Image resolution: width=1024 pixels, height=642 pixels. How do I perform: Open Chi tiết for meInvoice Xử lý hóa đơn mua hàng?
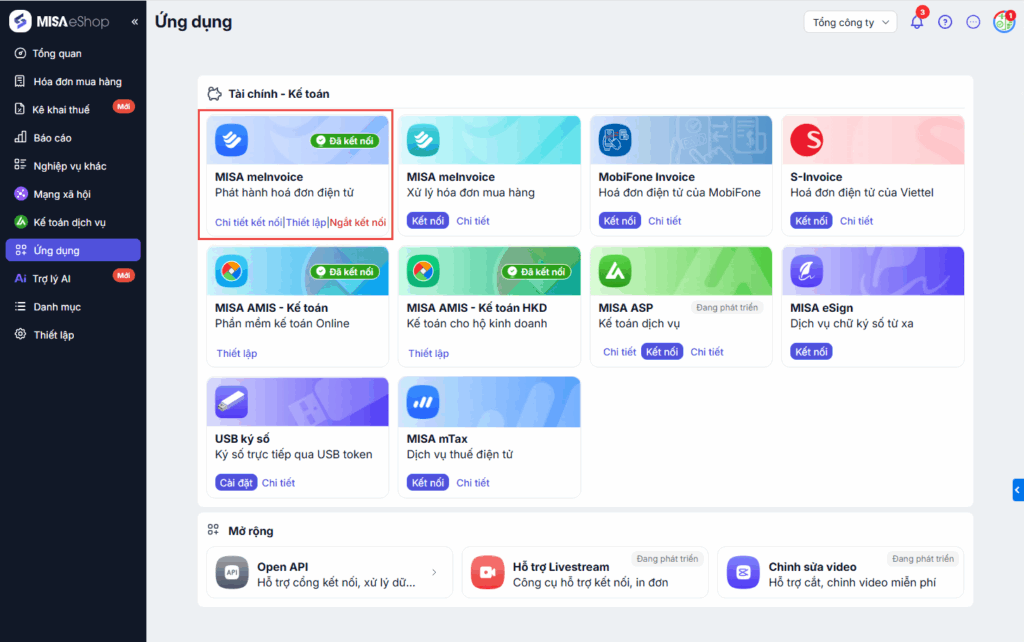click(473, 221)
